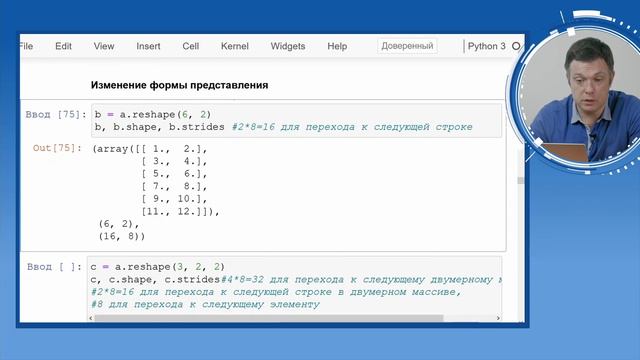Click output row [ 9., 10.]
Viewport: 640px width, 360px height.
coord(175,199)
